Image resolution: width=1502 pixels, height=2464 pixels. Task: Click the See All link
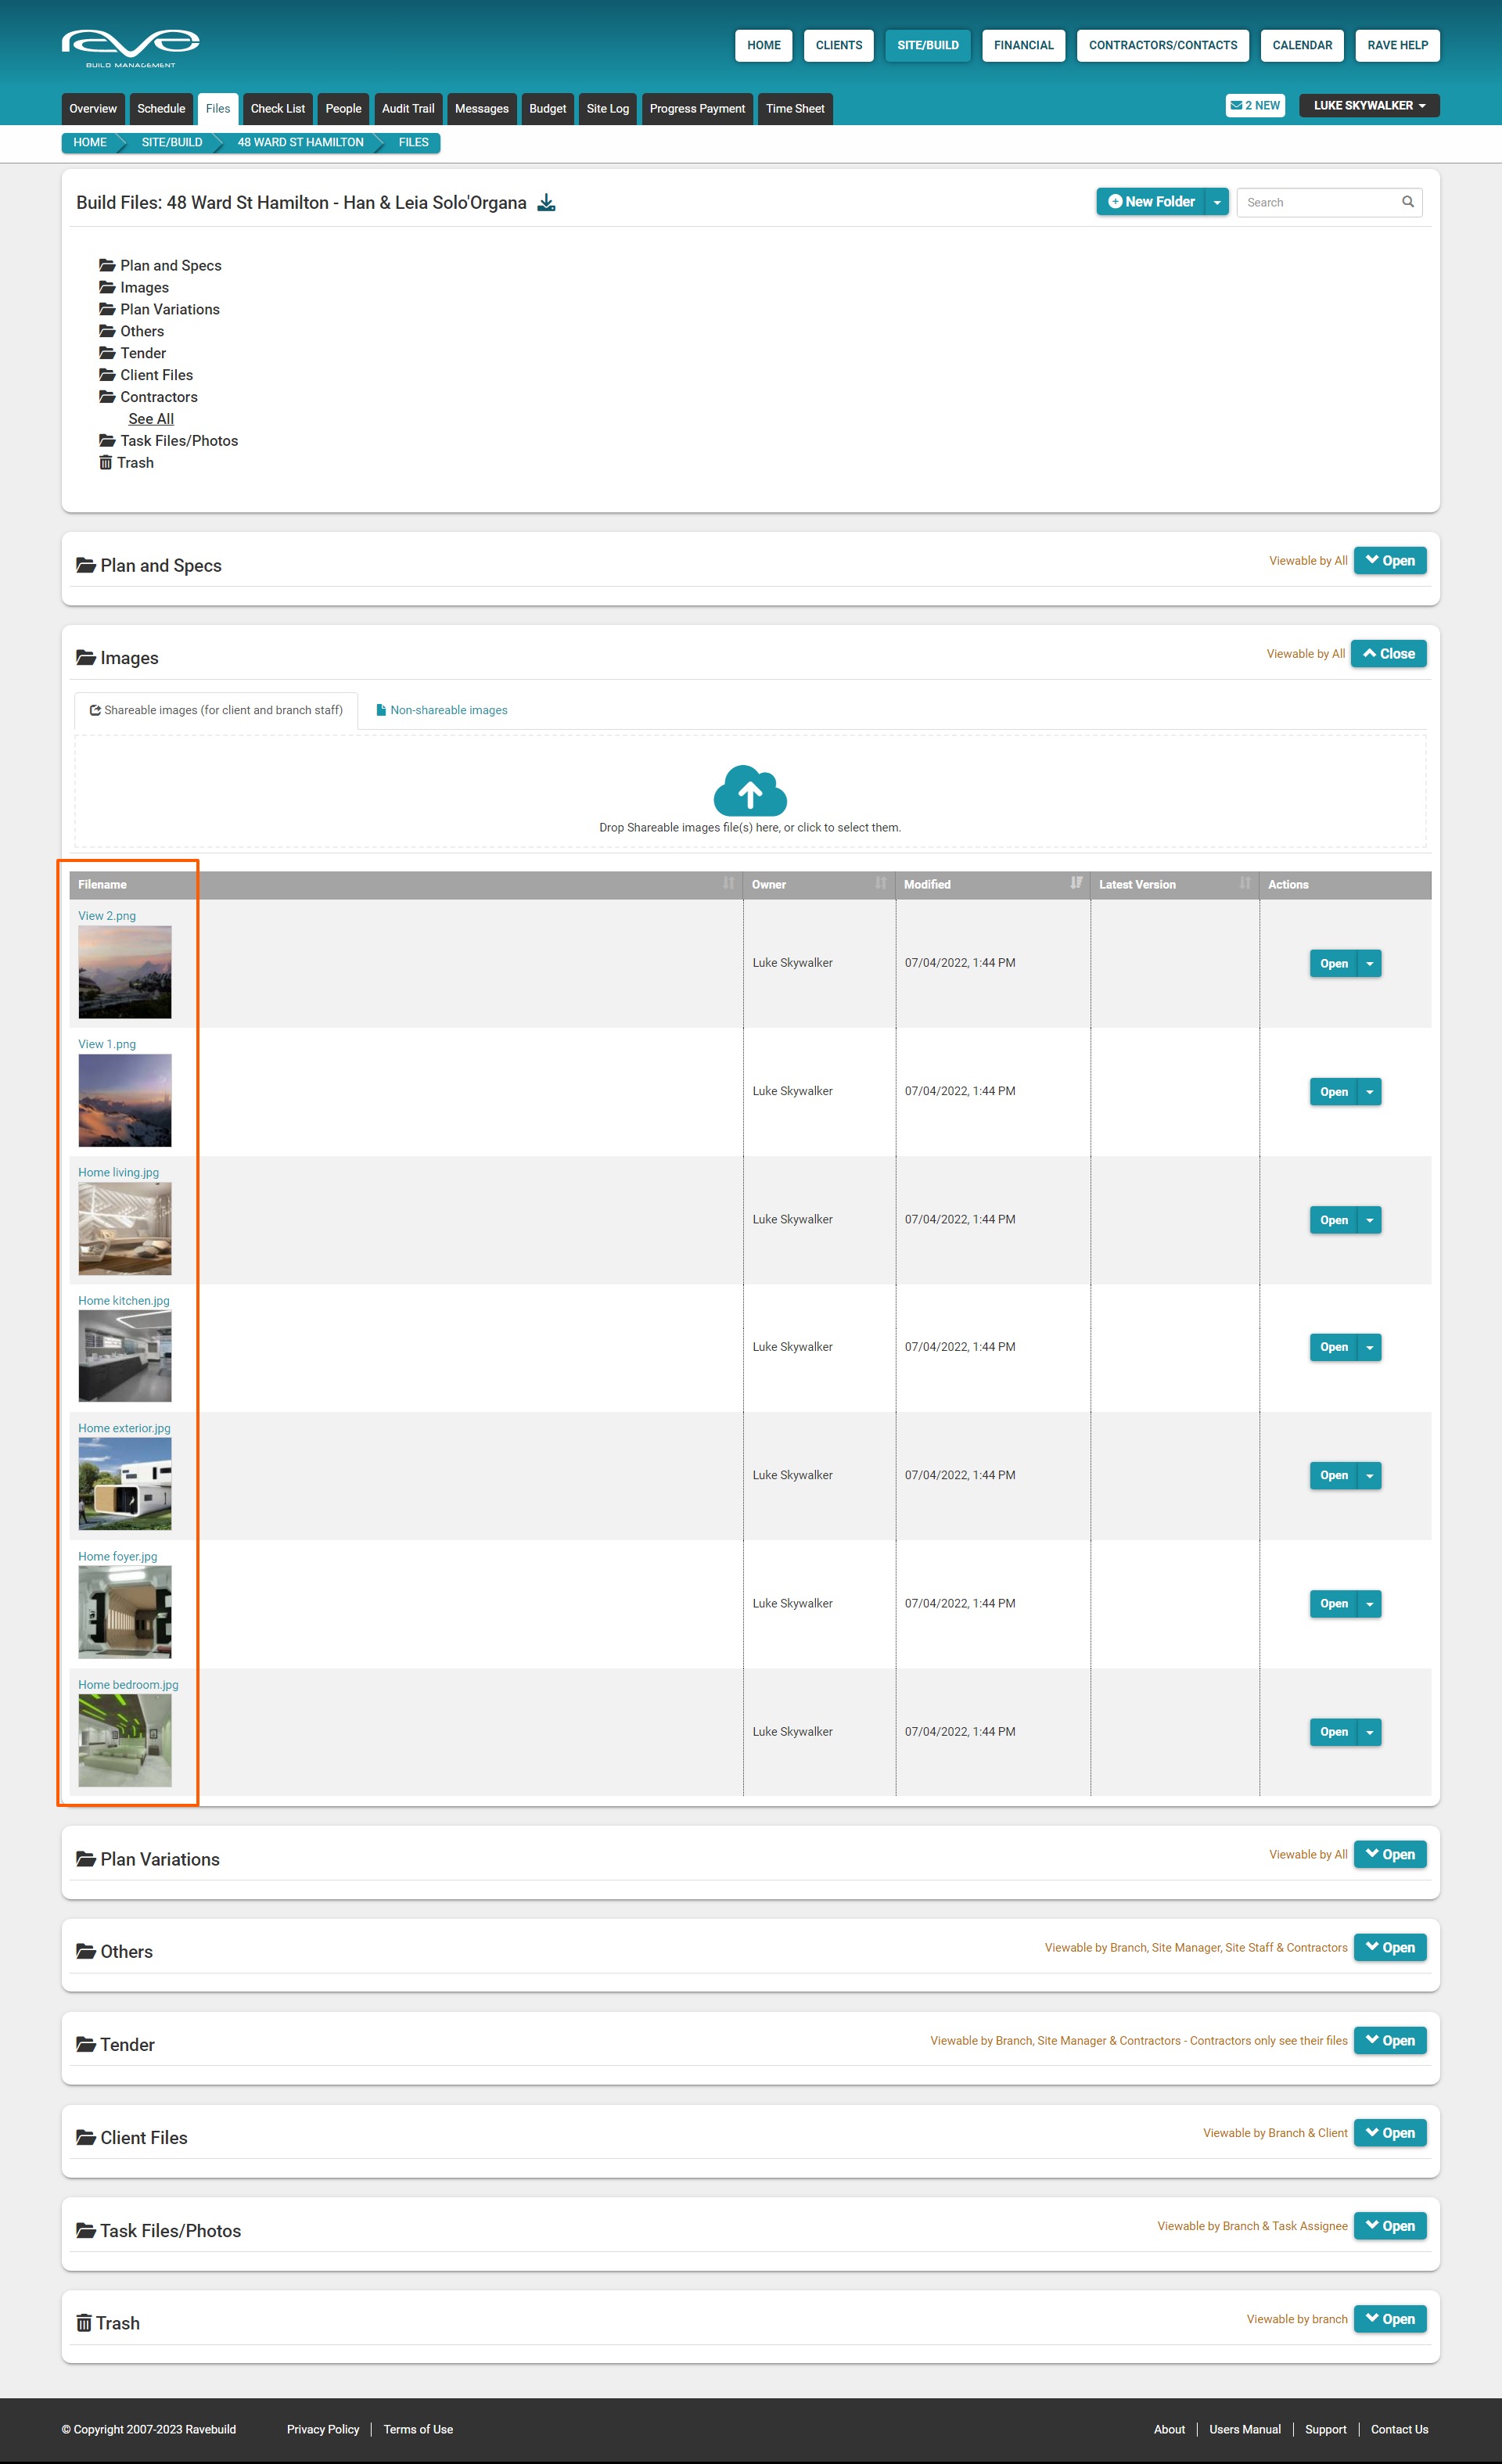coord(151,419)
